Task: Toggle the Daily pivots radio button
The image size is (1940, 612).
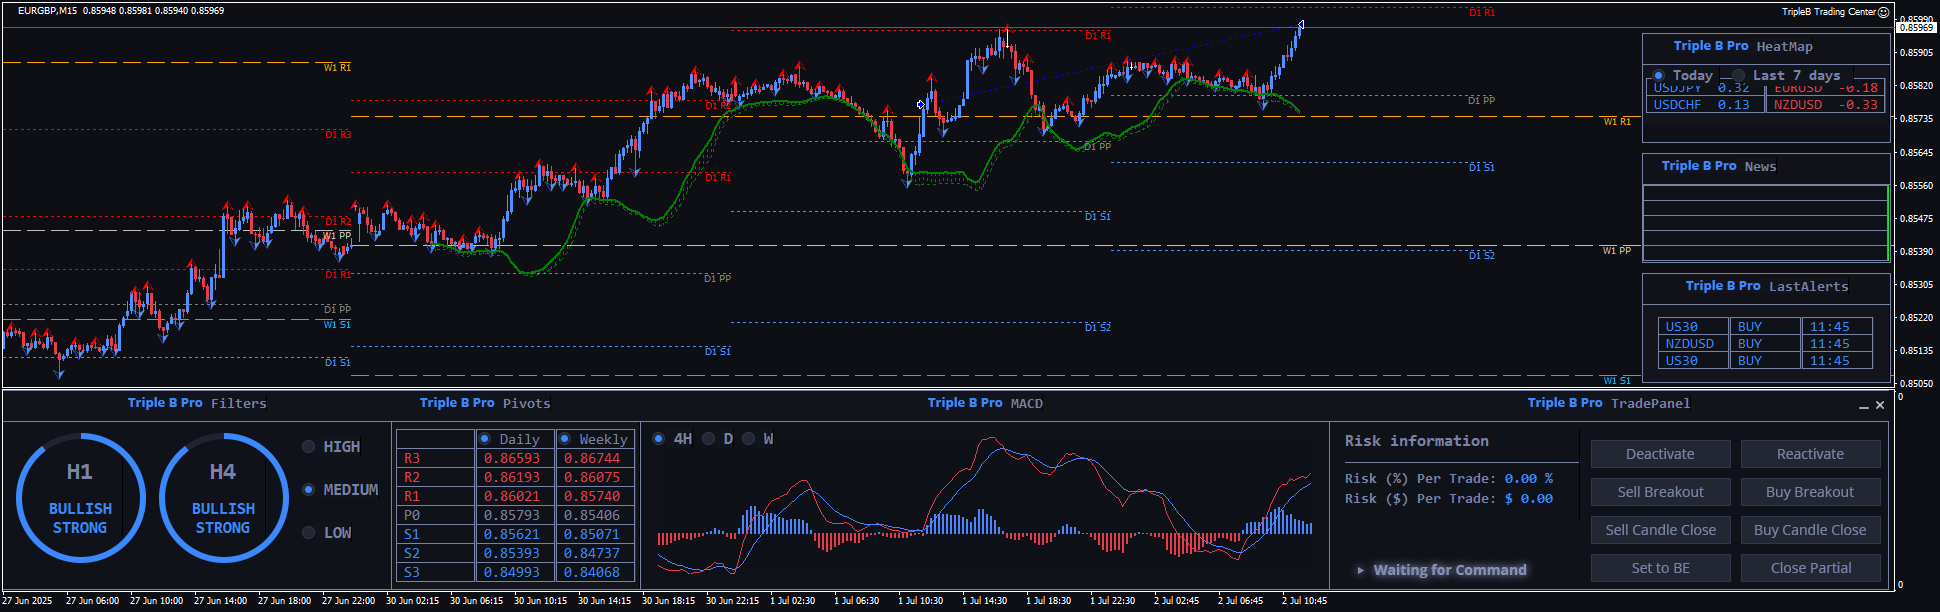Action: [x=485, y=439]
